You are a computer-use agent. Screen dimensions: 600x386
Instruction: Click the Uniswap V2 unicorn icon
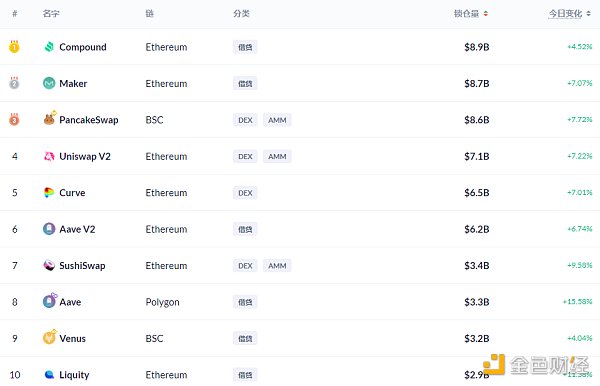(x=49, y=156)
